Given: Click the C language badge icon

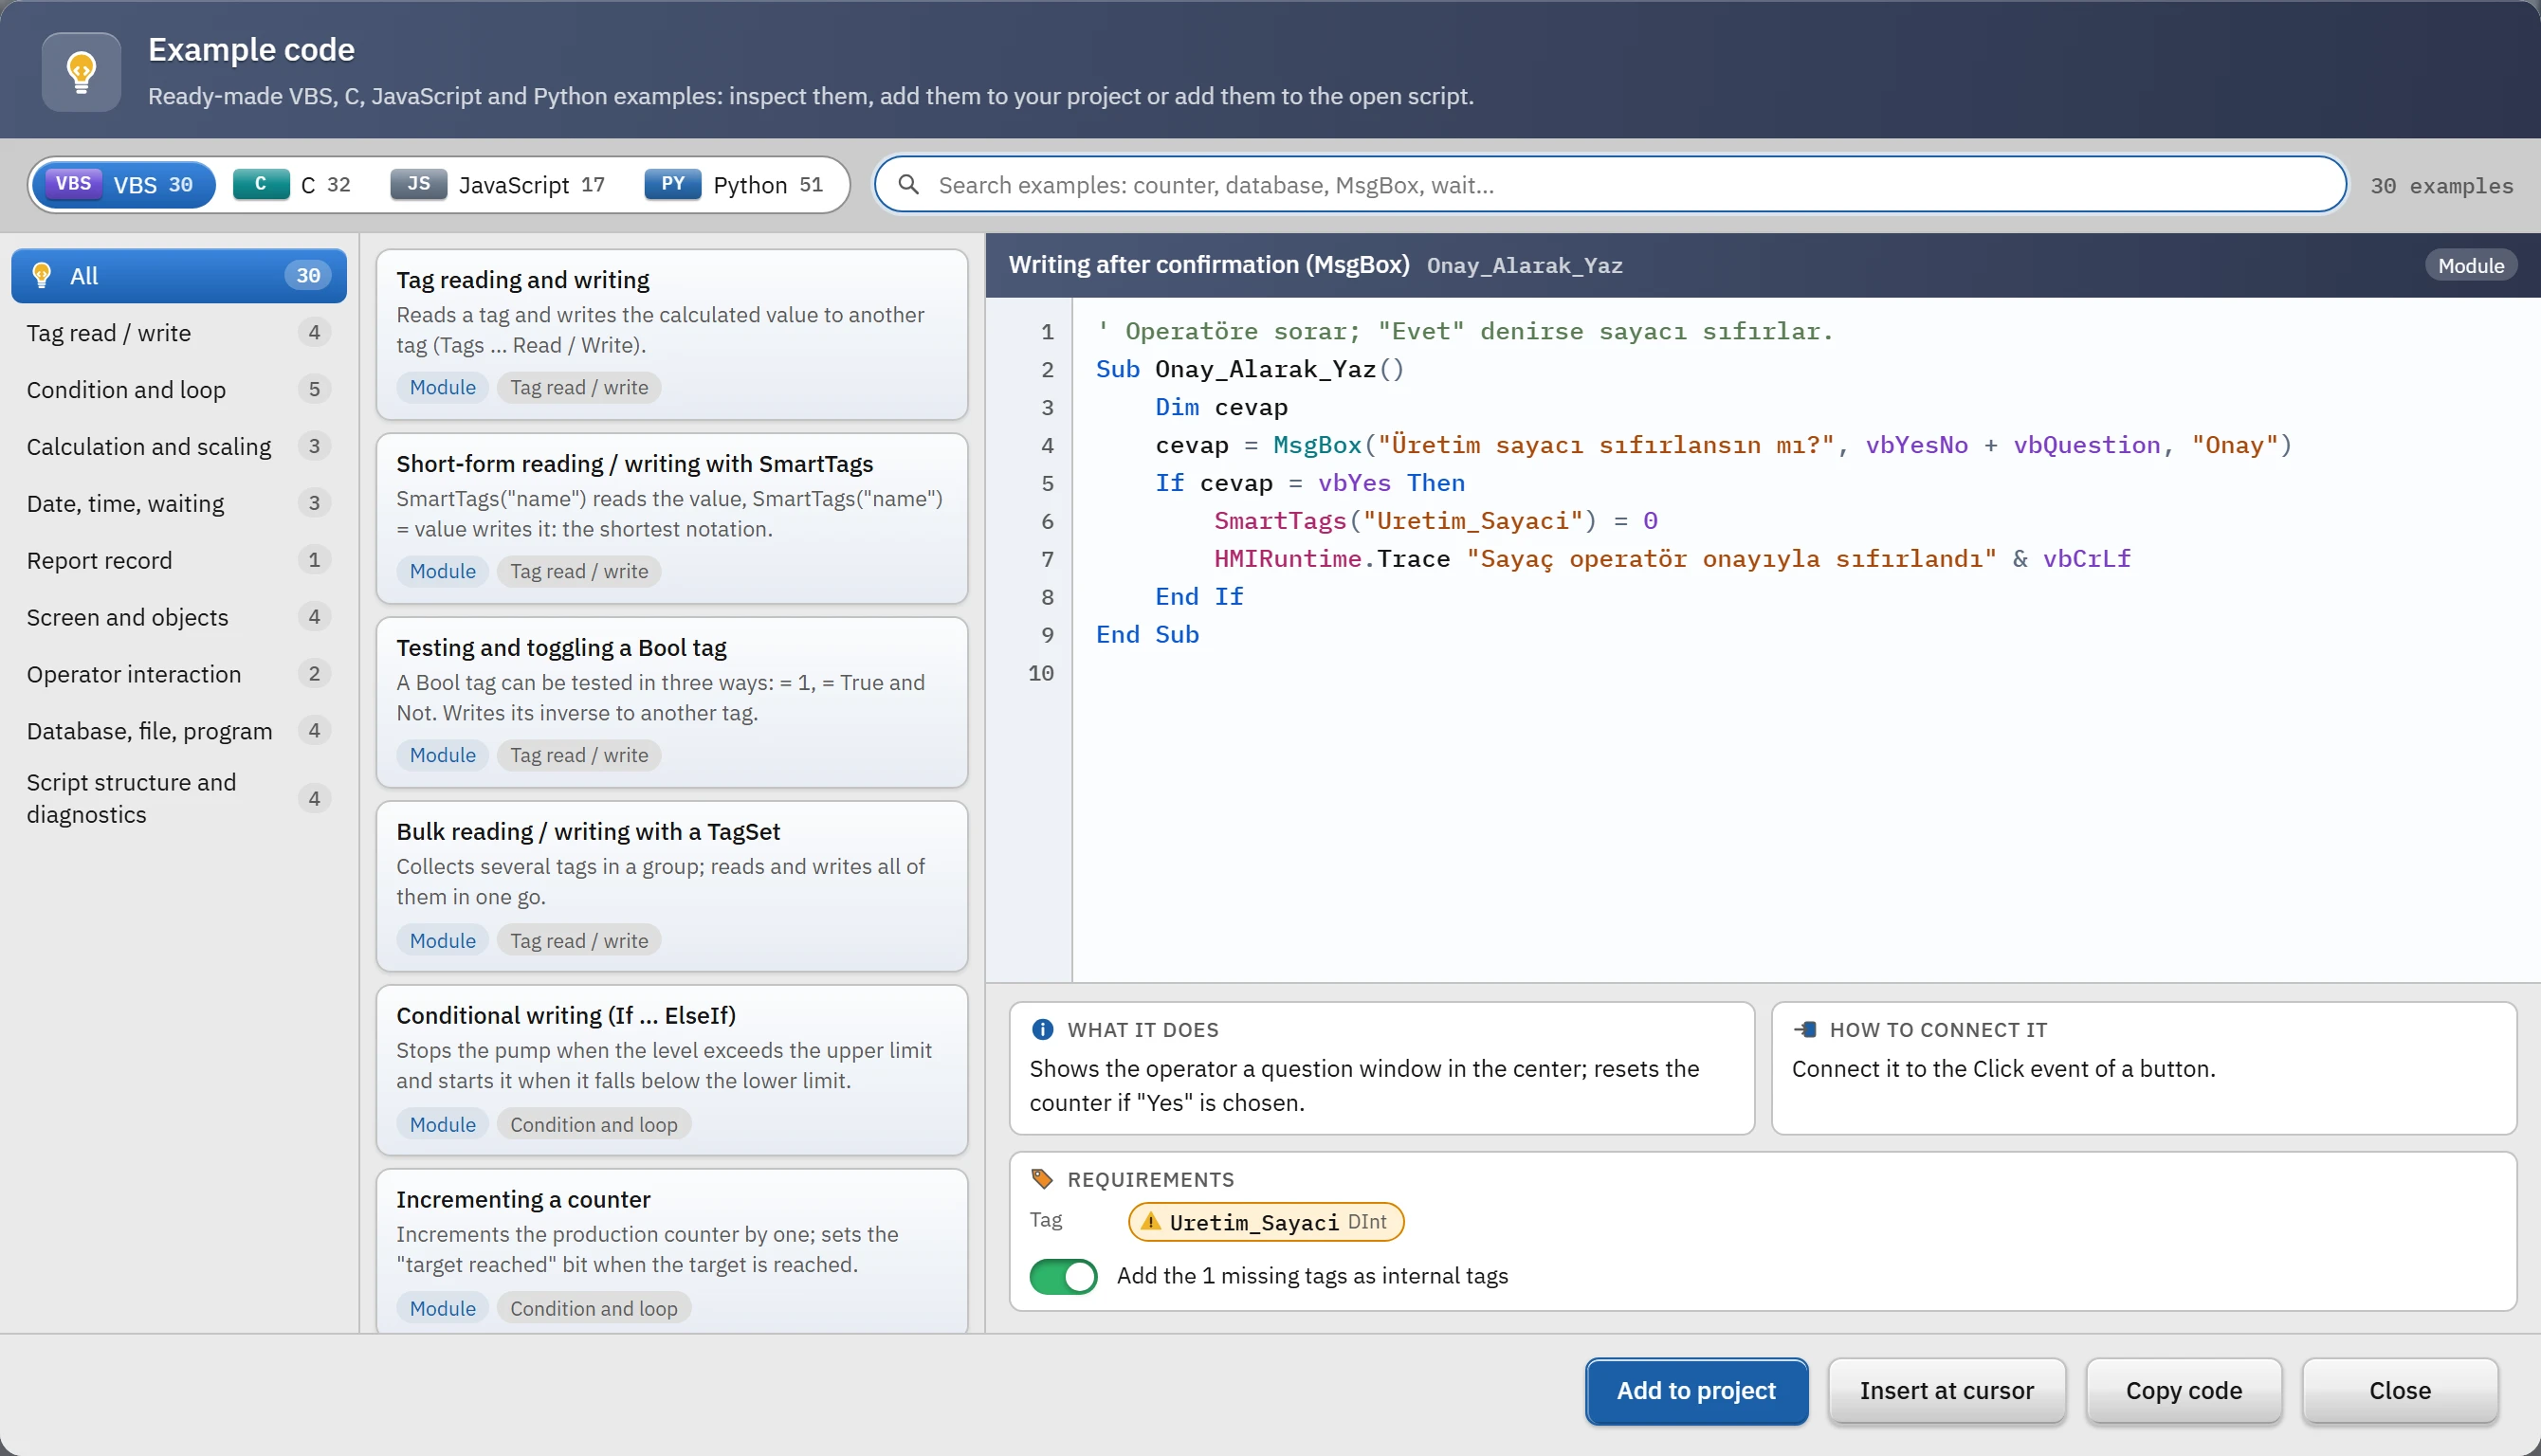Looking at the screenshot, I should click(x=261, y=184).
